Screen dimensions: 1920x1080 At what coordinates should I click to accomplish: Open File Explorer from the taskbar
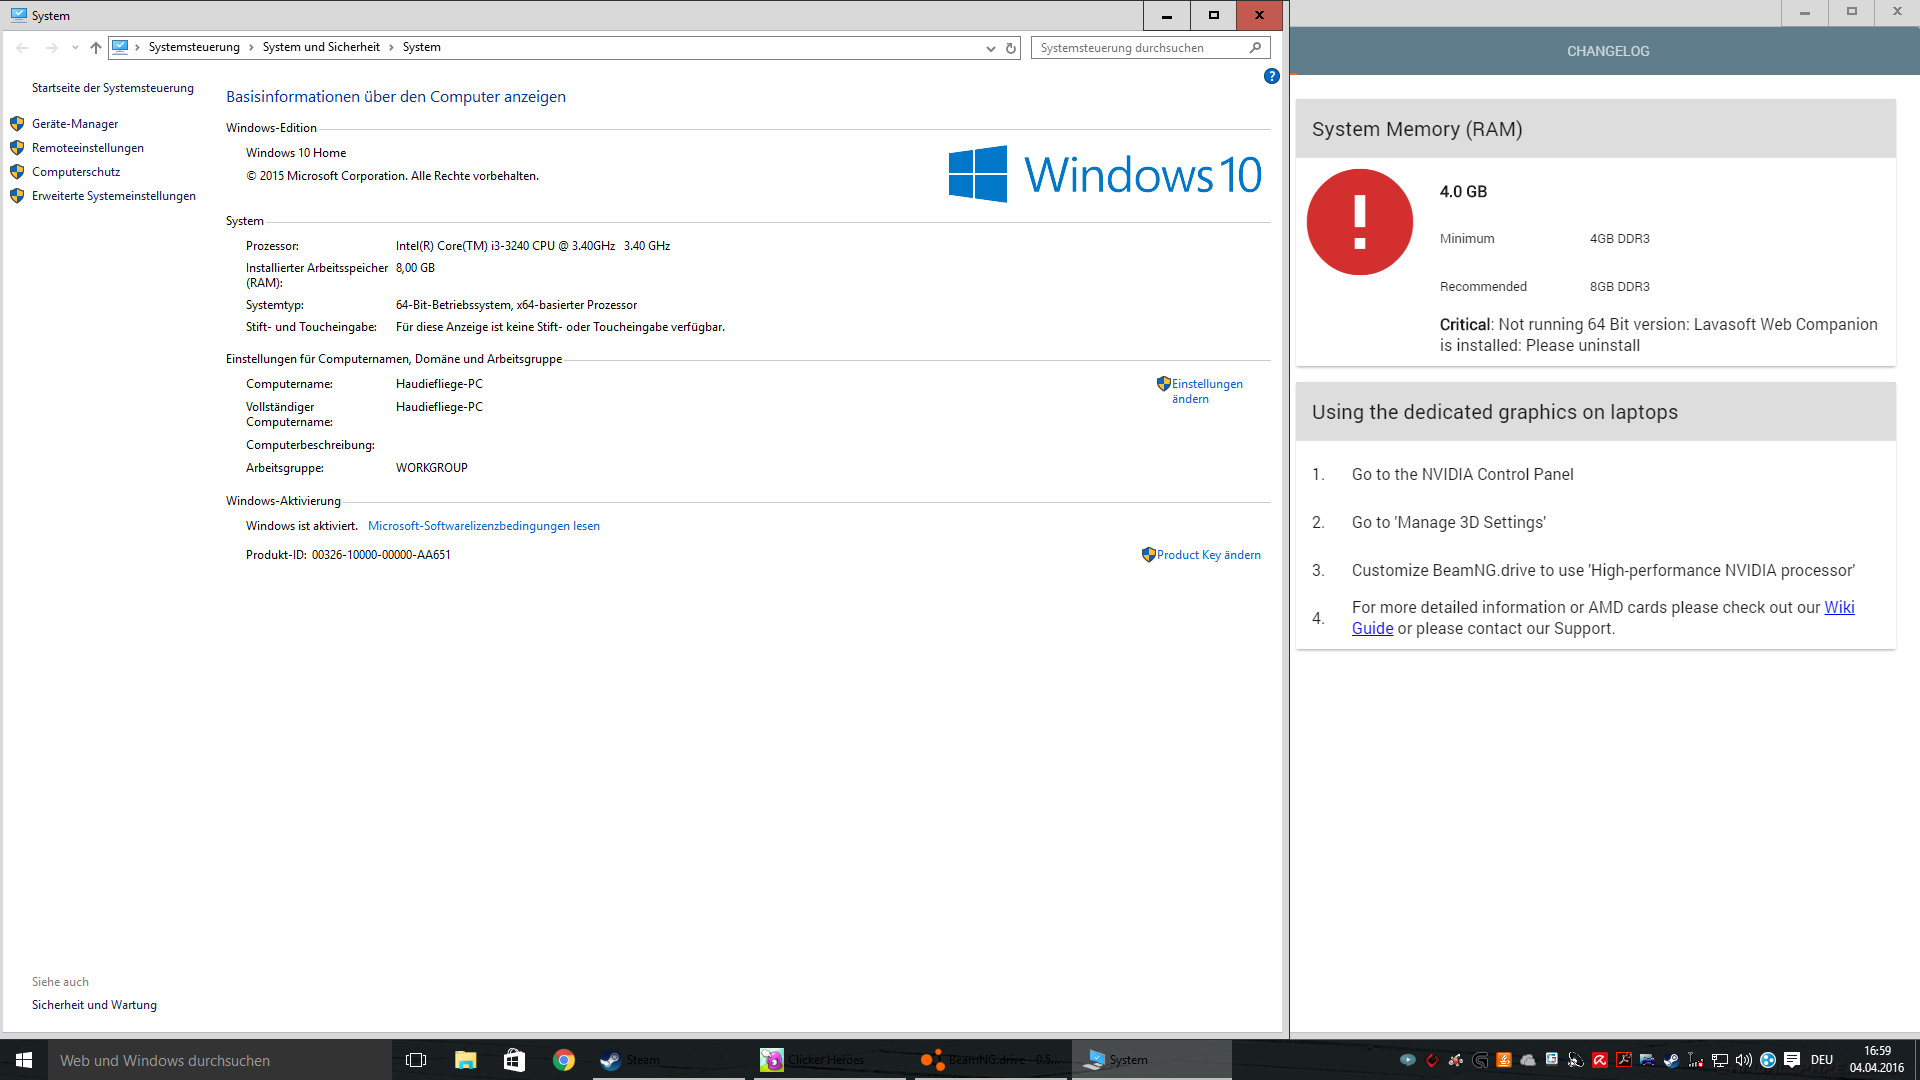tap(465, 1060)
